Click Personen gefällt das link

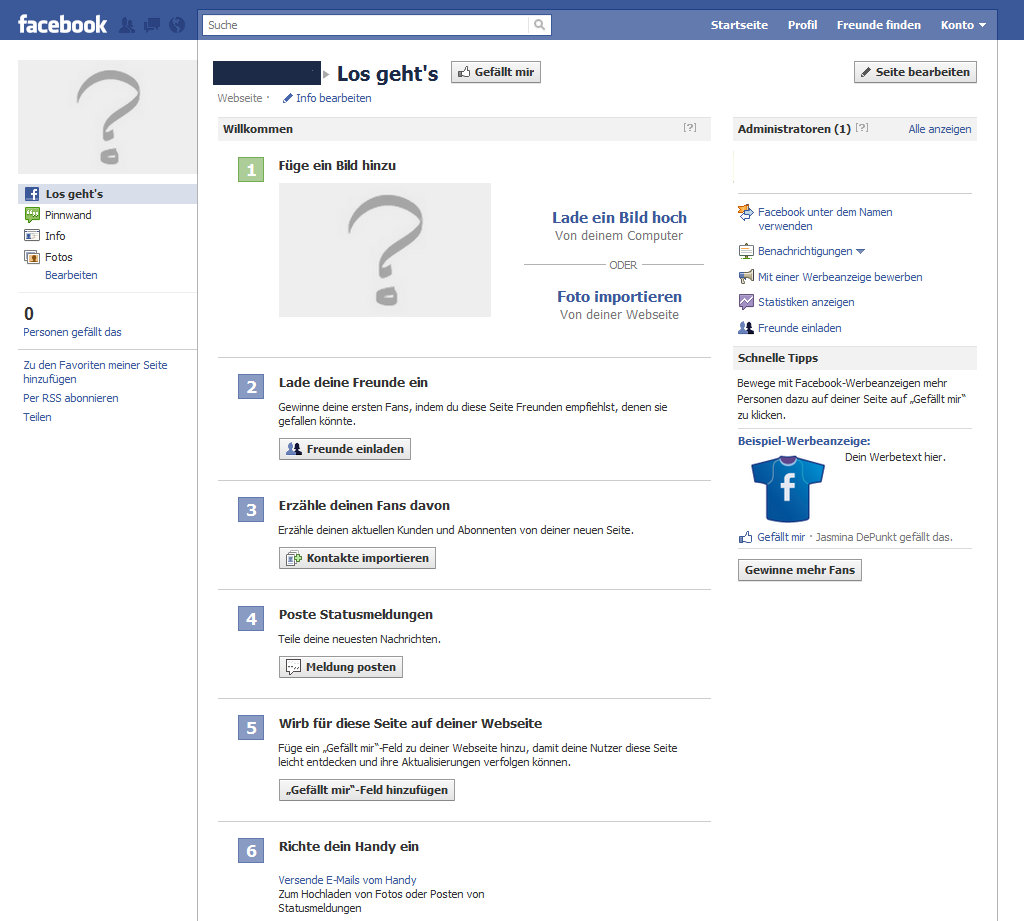(72, 332)
